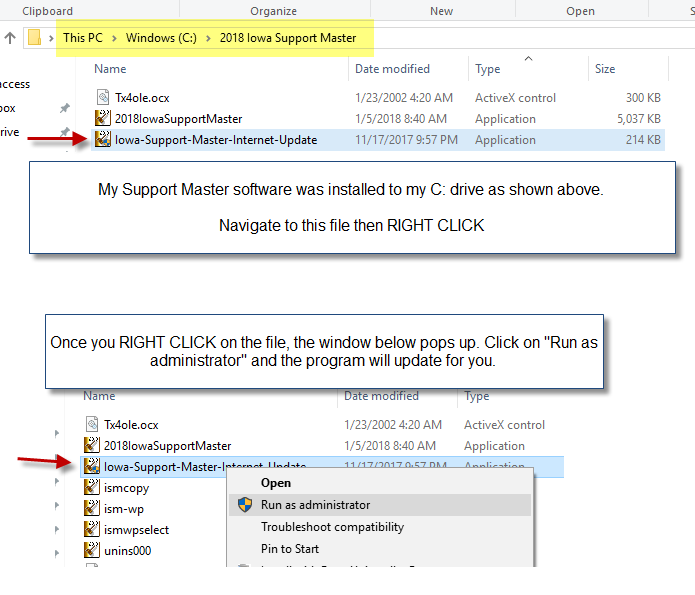Click 2018IowaSupportMaster application icon in upper list
The height and width of the screenshot is (595, 695).
103,118
